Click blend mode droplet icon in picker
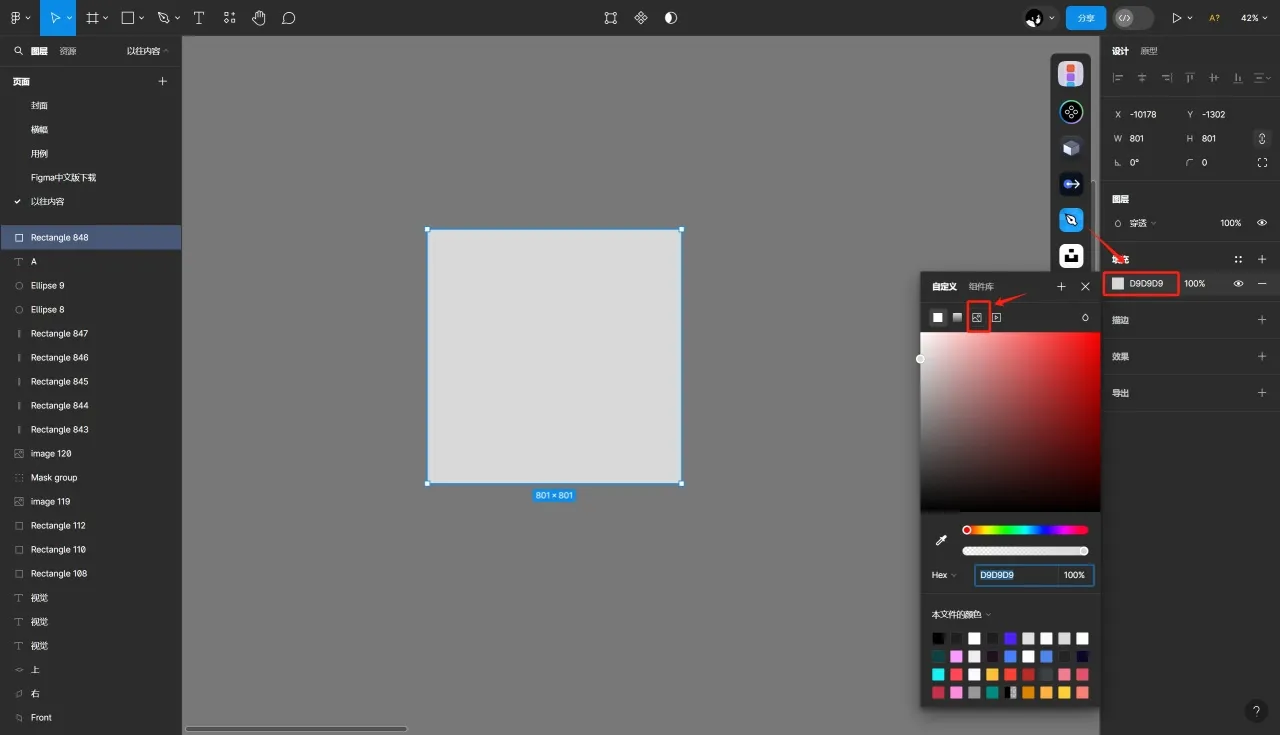Screen dimensions: 1280x735 [x=1085, y=318]
